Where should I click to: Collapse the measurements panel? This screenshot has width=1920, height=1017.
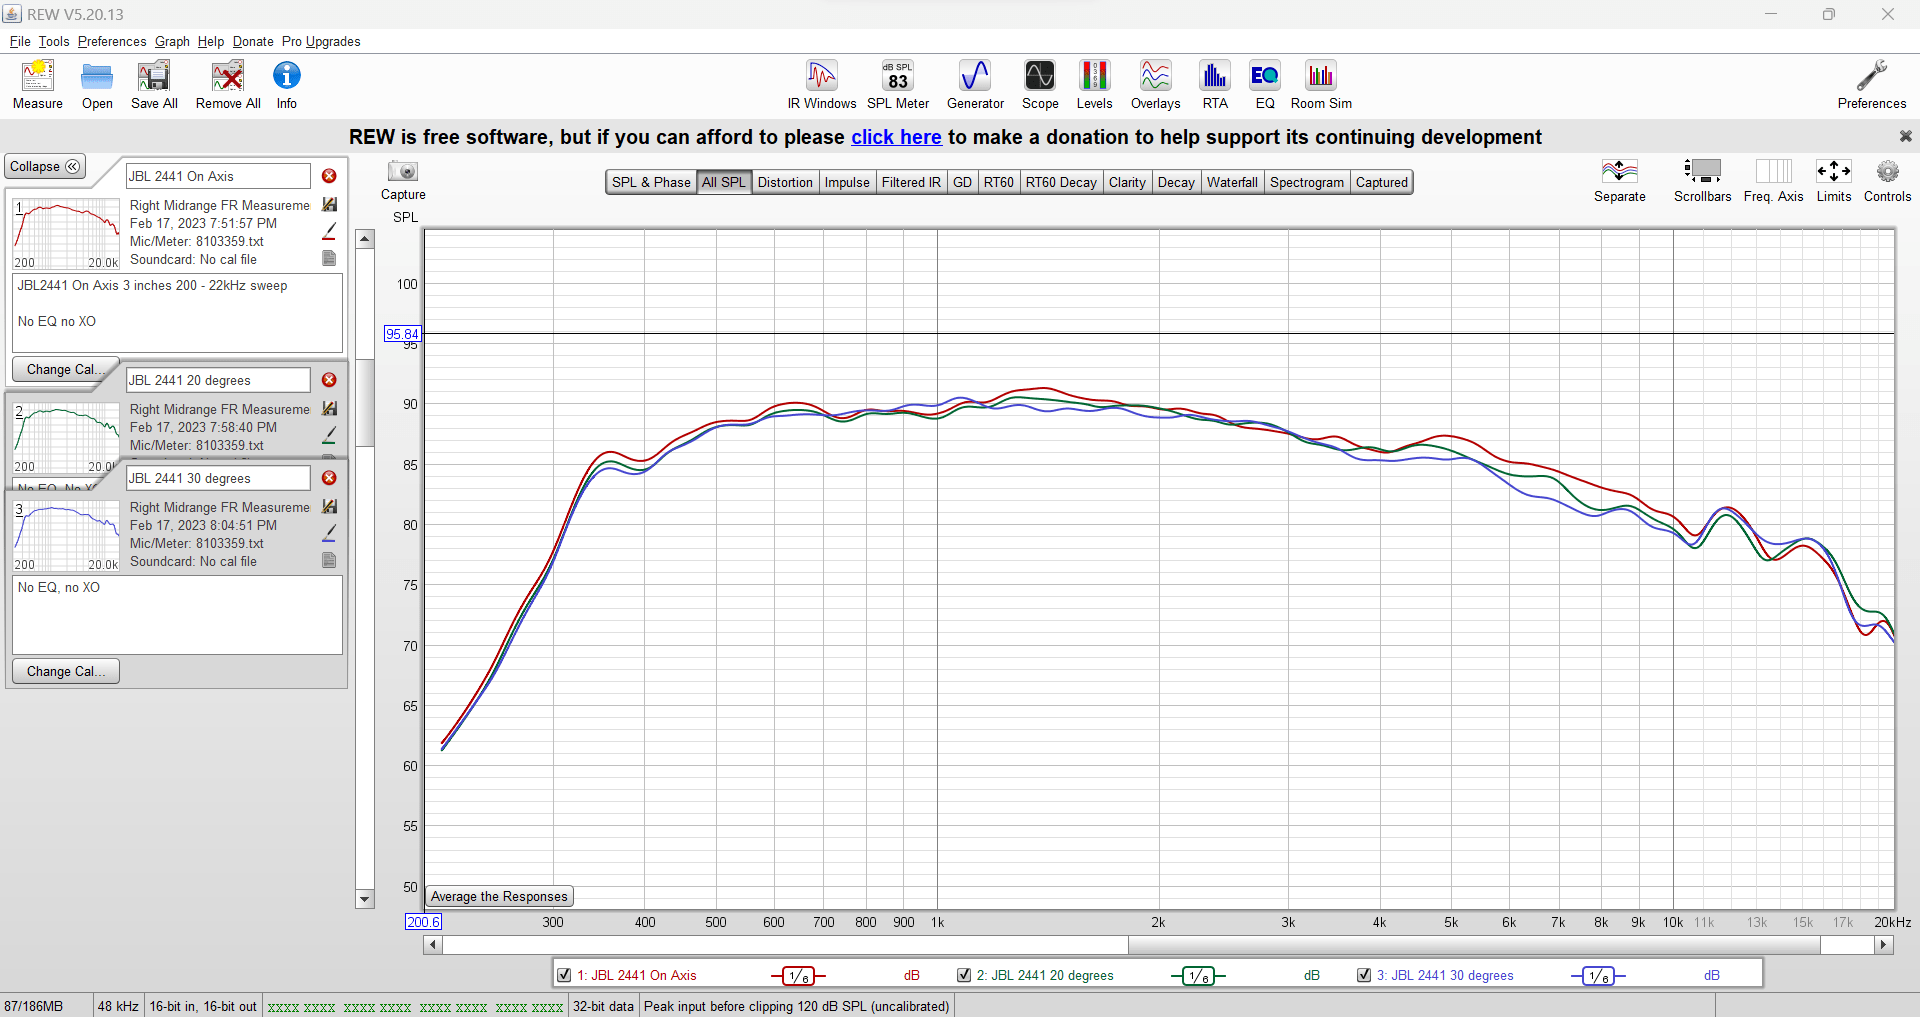coord(45,166)
